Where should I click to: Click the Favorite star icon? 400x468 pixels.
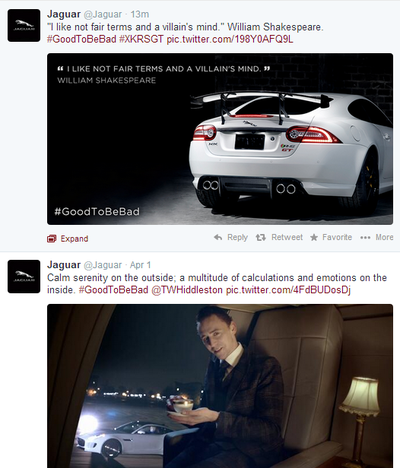(x=314, y=237)
